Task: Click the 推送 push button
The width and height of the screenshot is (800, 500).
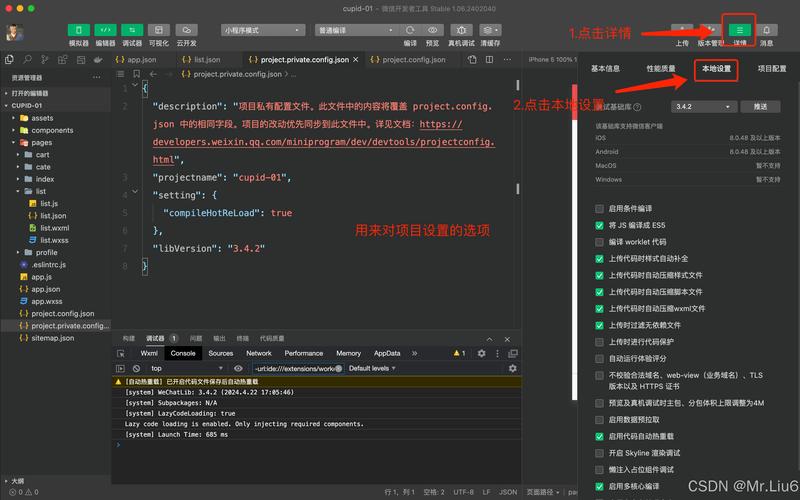Action: coord(760,107)
